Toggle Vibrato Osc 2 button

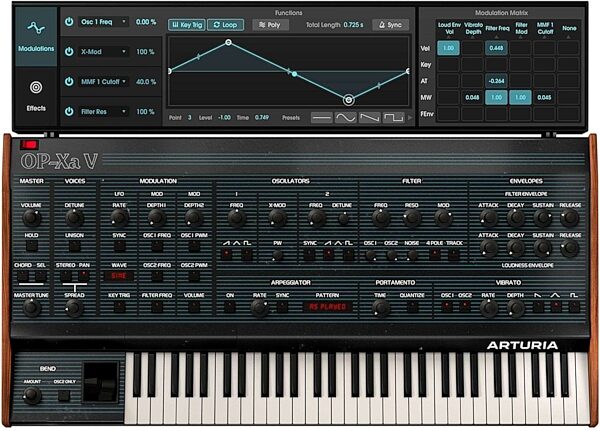point(465,306)
